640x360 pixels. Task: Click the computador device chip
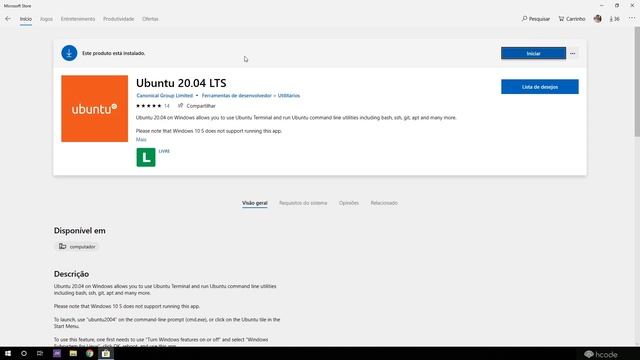[x=77, y=247]
